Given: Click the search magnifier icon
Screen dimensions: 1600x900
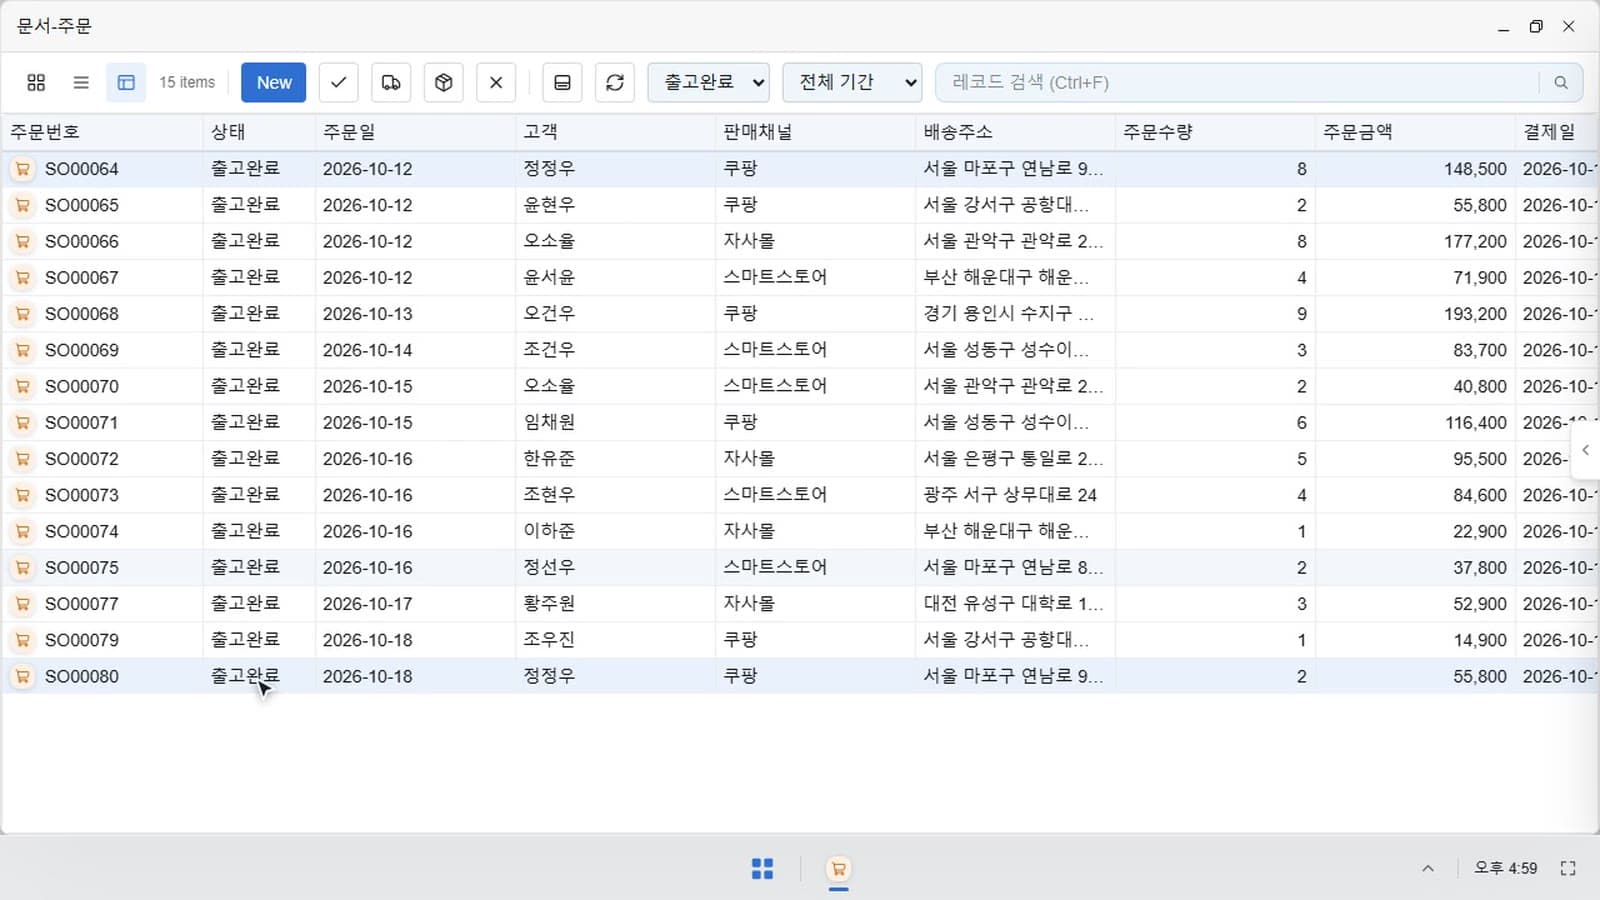Looking at the screenshot, I should [x=1561, y=83].
